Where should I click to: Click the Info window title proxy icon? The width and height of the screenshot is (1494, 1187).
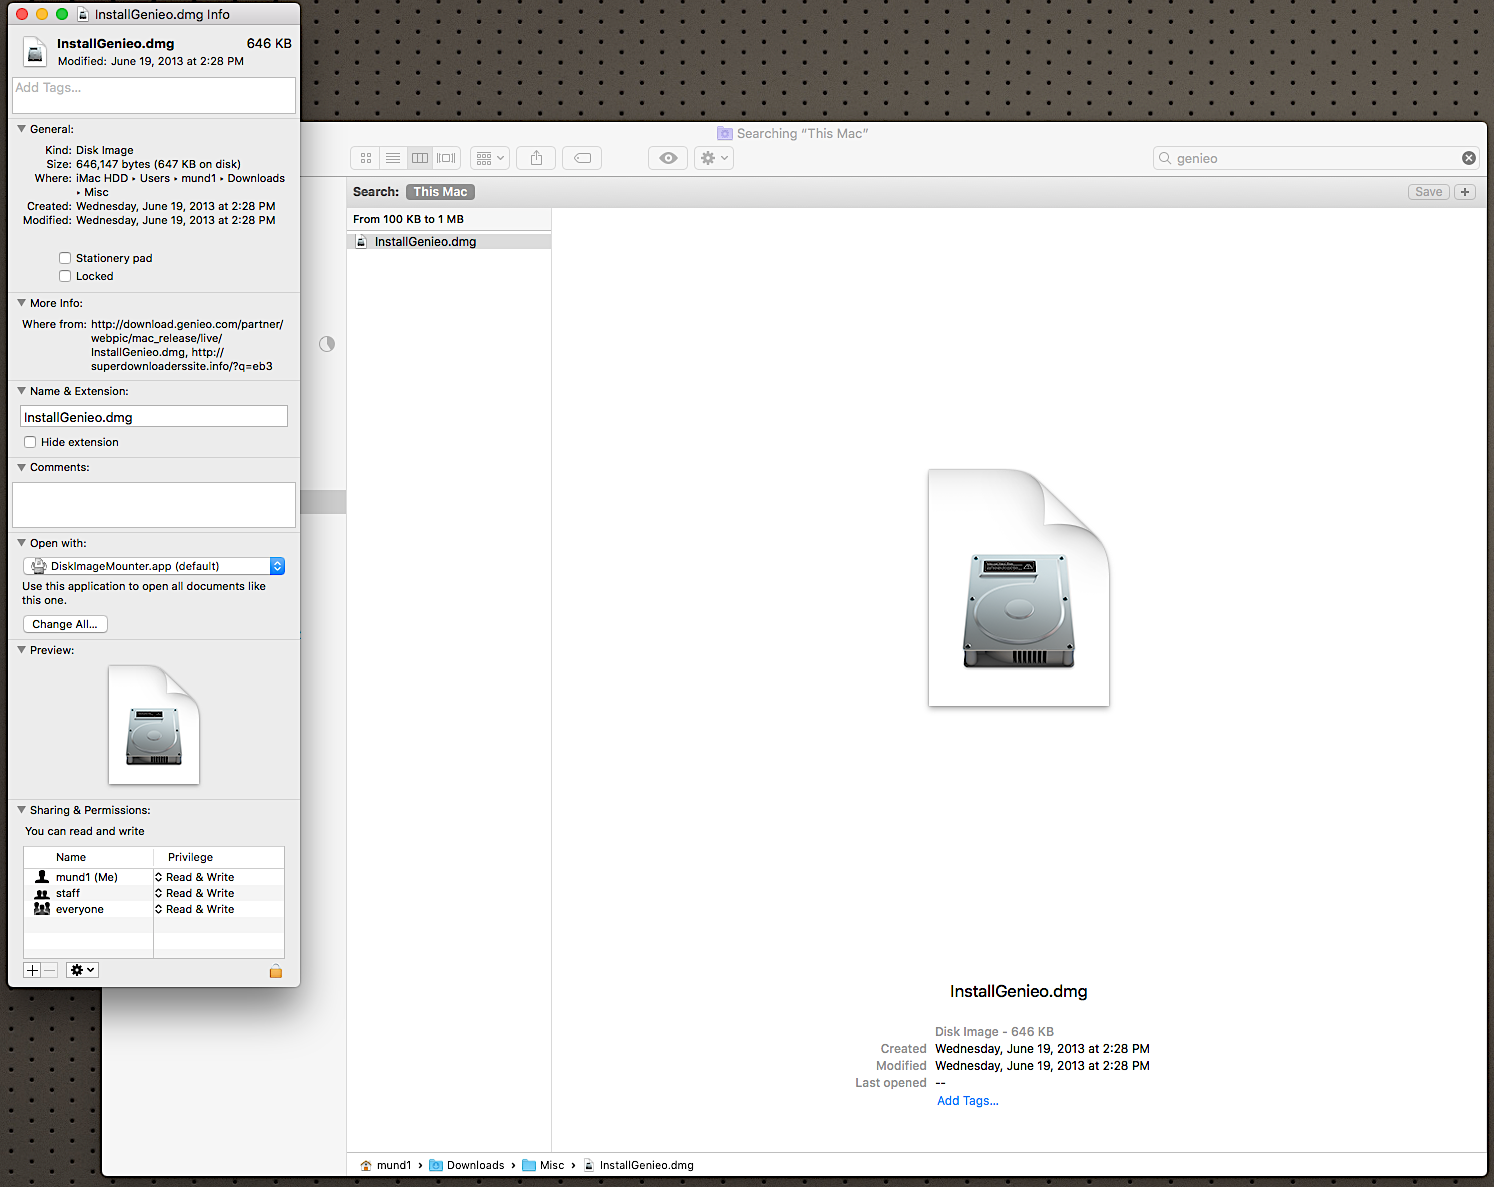pos(83,14)
